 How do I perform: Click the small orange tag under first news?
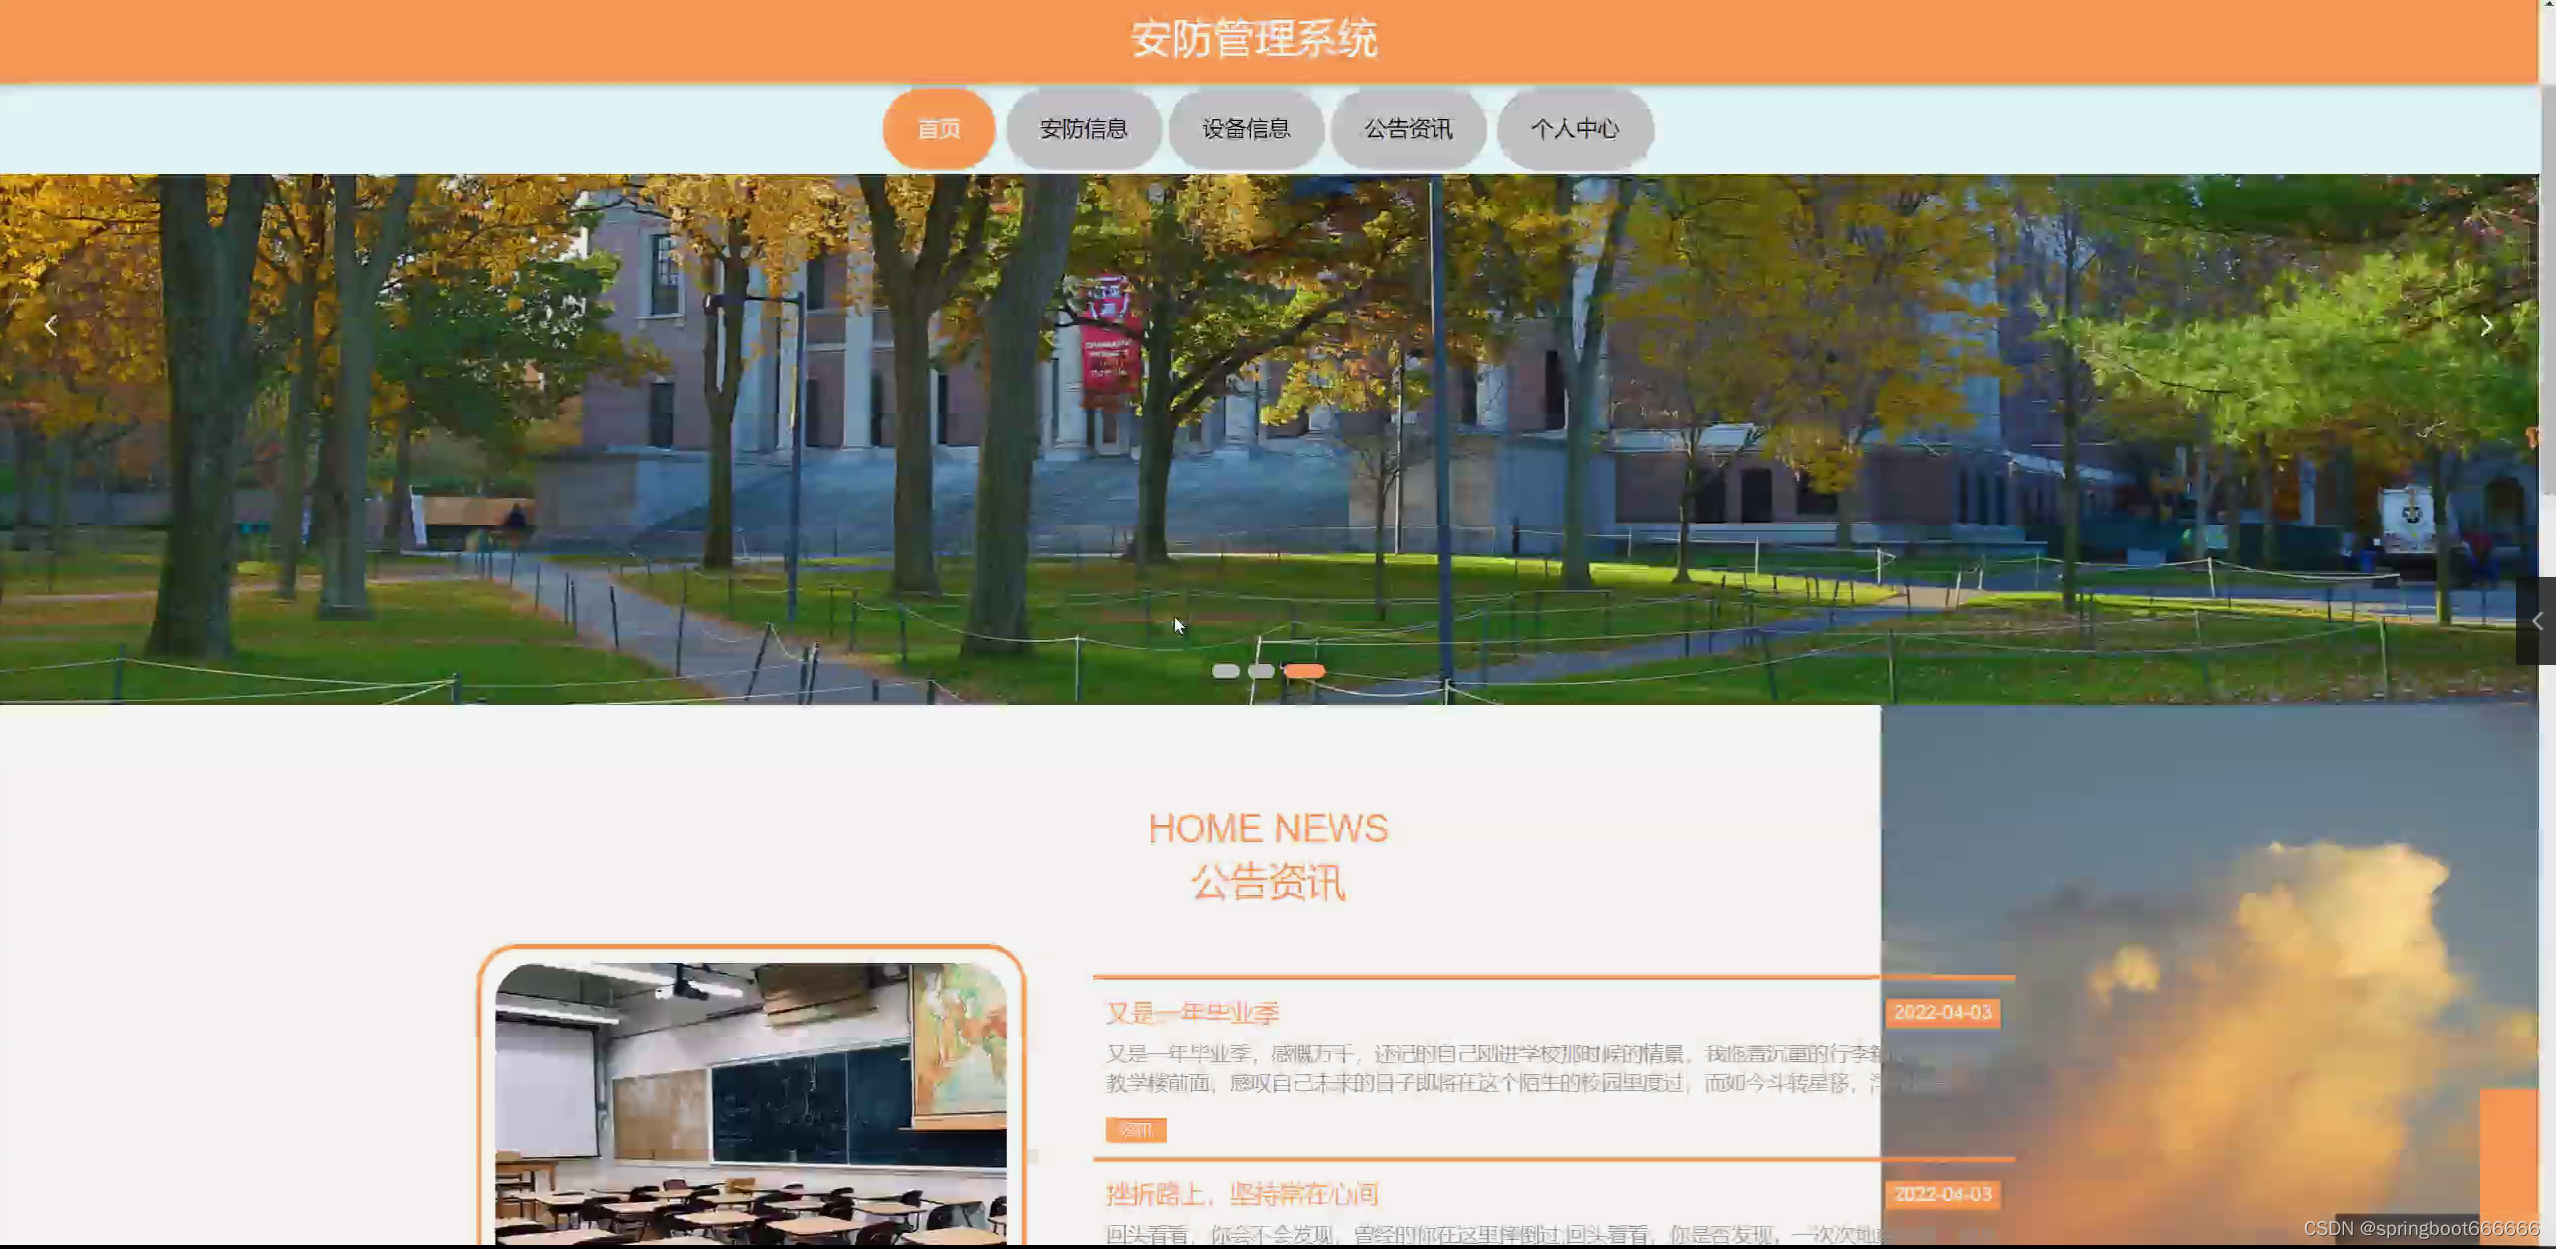tap(1135, 1130)
